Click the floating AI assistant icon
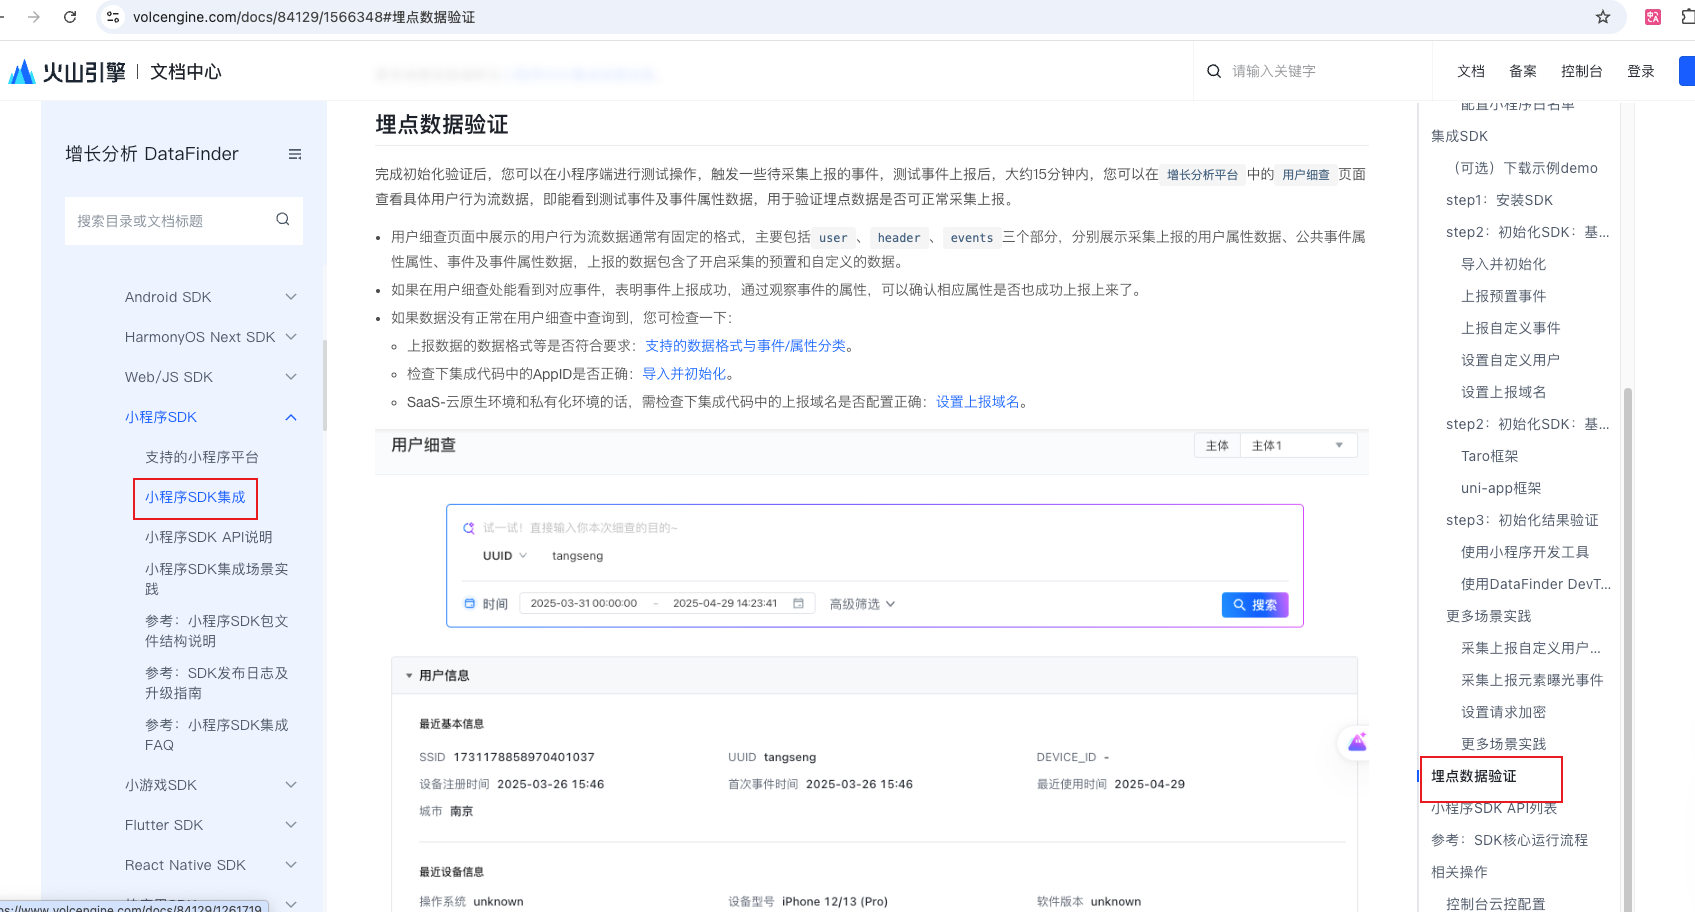1695x912 pixels. tap(1357, 742)
